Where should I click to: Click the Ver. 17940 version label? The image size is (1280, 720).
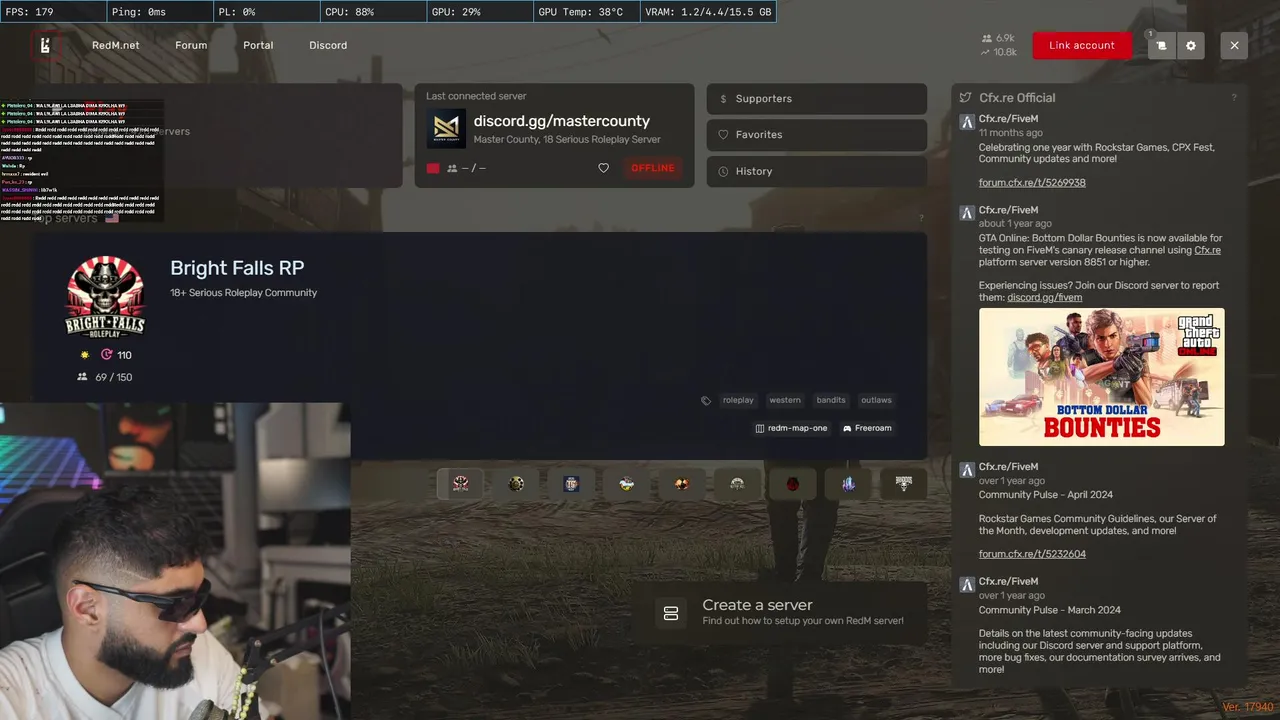click(x=1246, y=707)
